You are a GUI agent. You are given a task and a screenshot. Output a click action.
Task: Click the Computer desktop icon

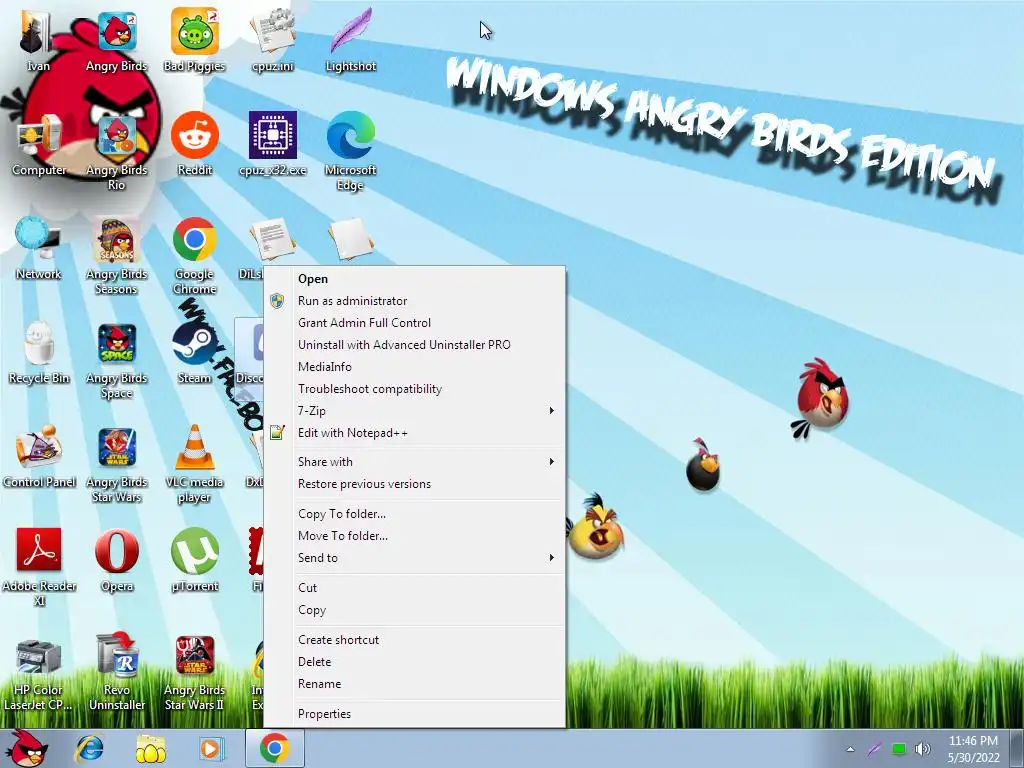pos(39,145)
